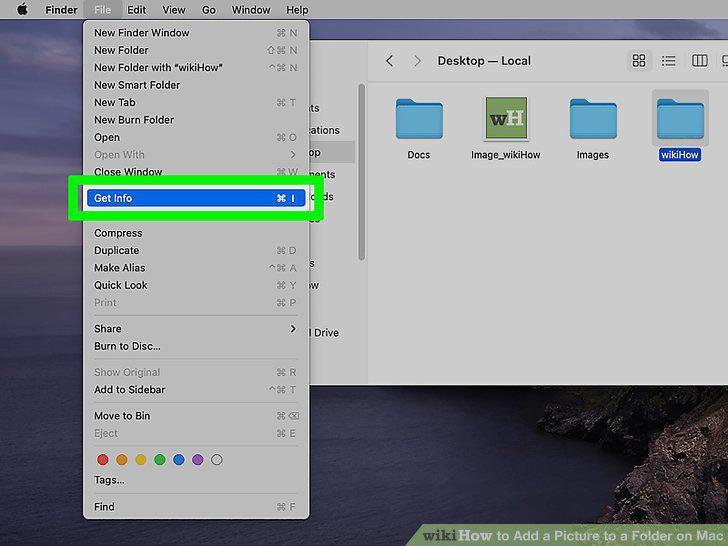Image resolution: width=728 pixels, height=546 pixels.
Task: Choose New Folder from File menu
Action: point(195,50)
